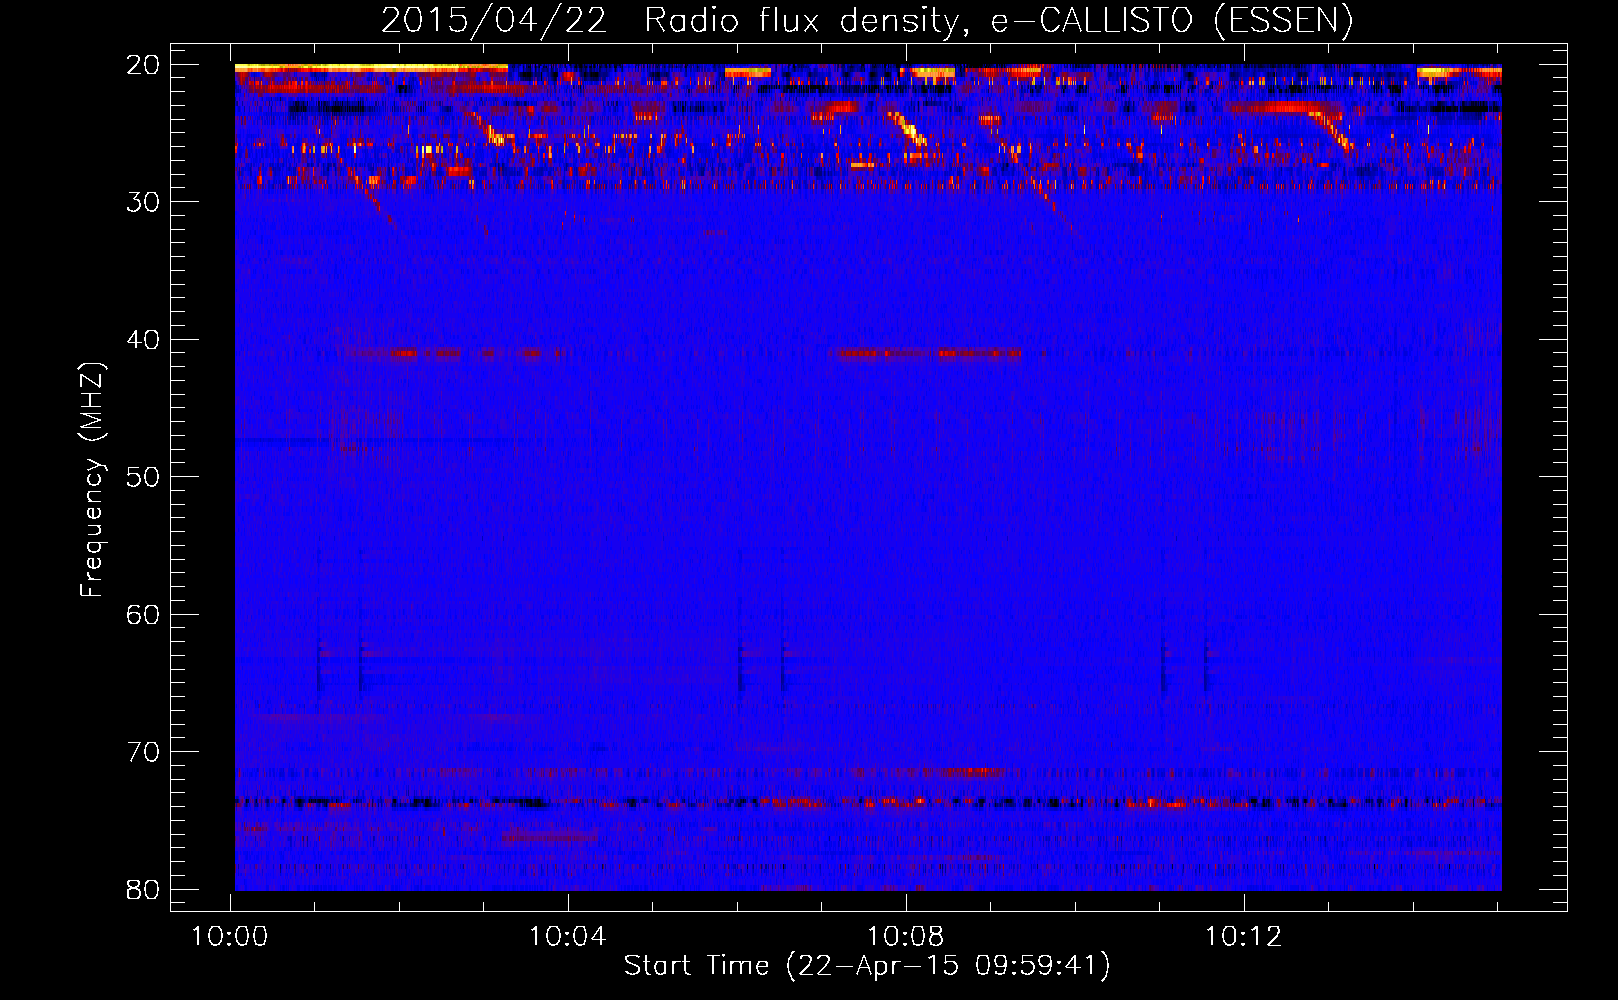Click the 70 frequency tick label

144,752
